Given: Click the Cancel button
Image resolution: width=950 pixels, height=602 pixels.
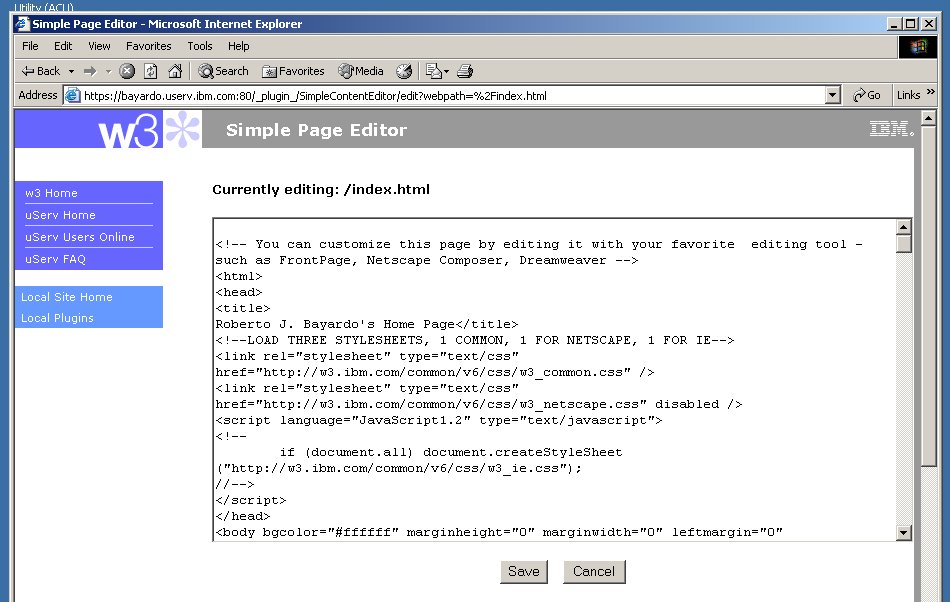Looking at the screenshot, I should point(594,572).
